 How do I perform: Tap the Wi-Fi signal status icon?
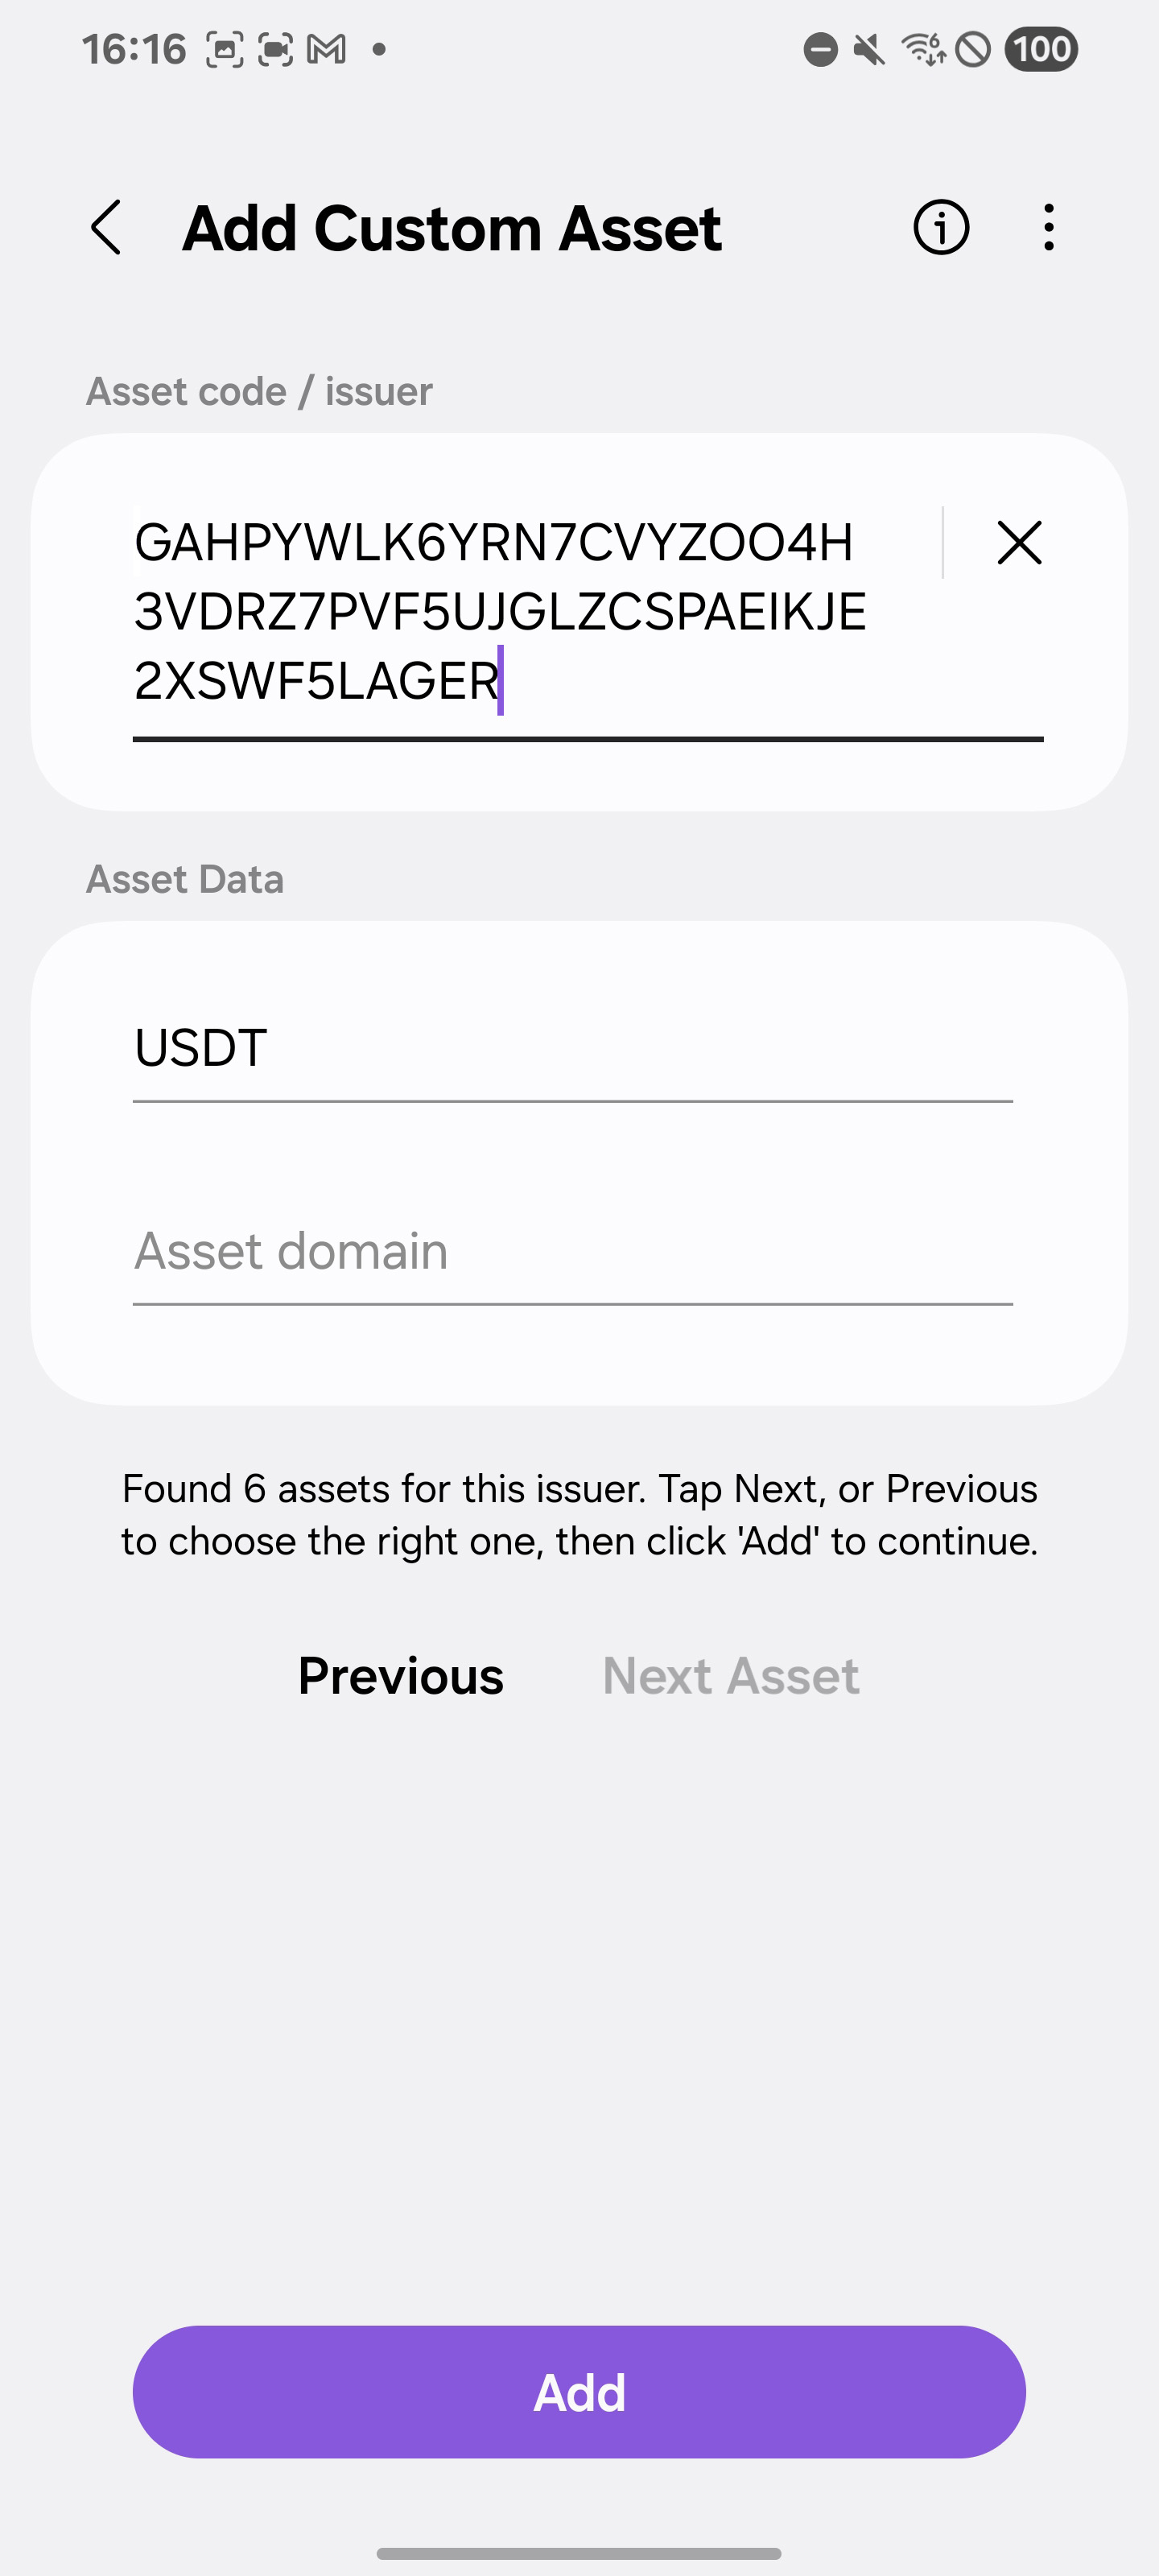pyautogui.click(x=922, y=49)
